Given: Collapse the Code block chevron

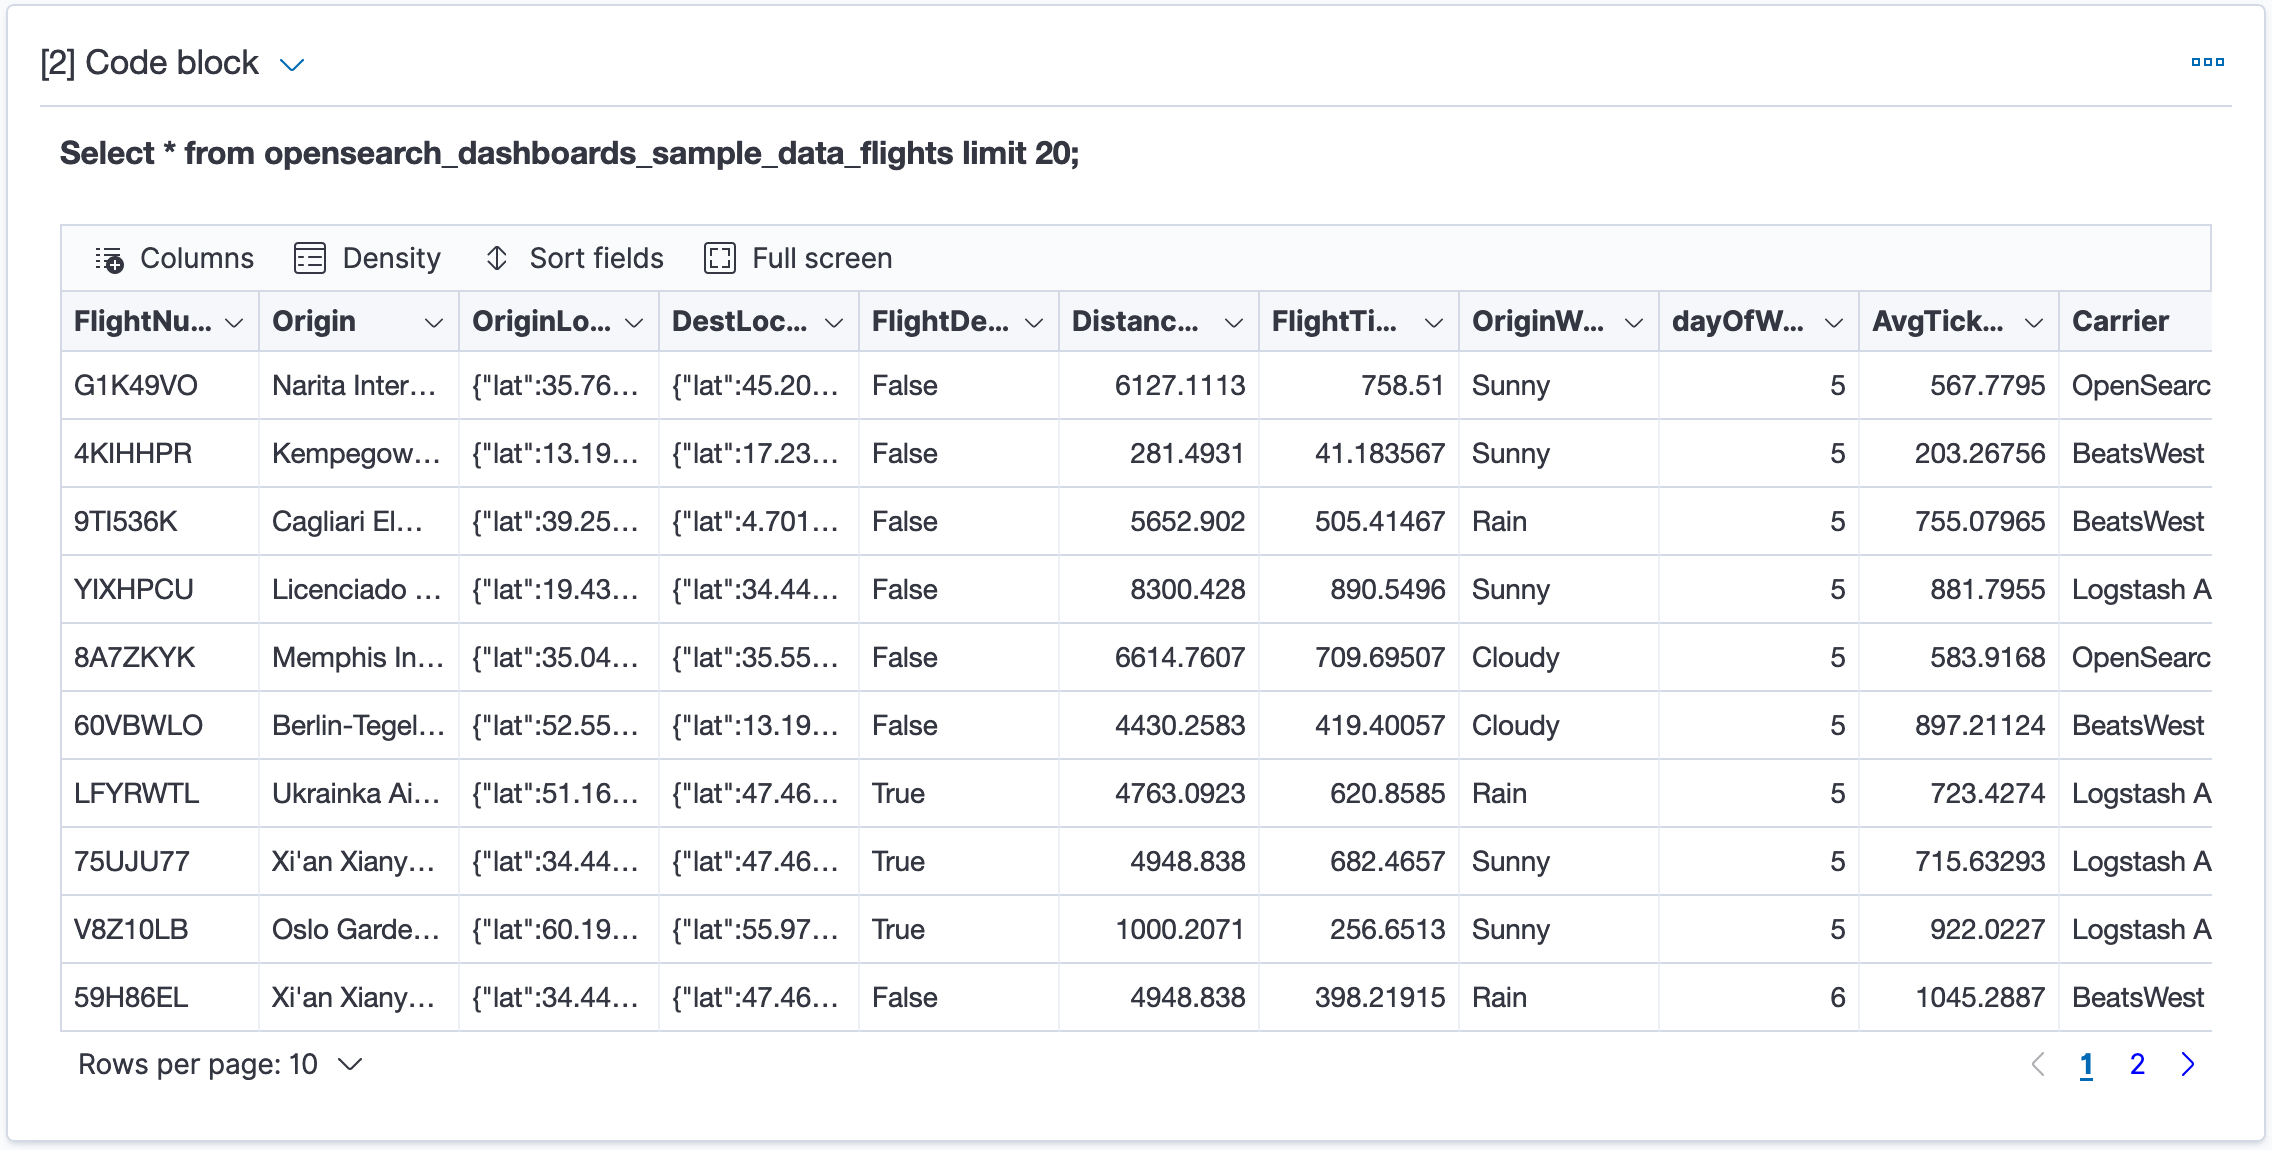Looking at the screenshot, I should point(292,65).
